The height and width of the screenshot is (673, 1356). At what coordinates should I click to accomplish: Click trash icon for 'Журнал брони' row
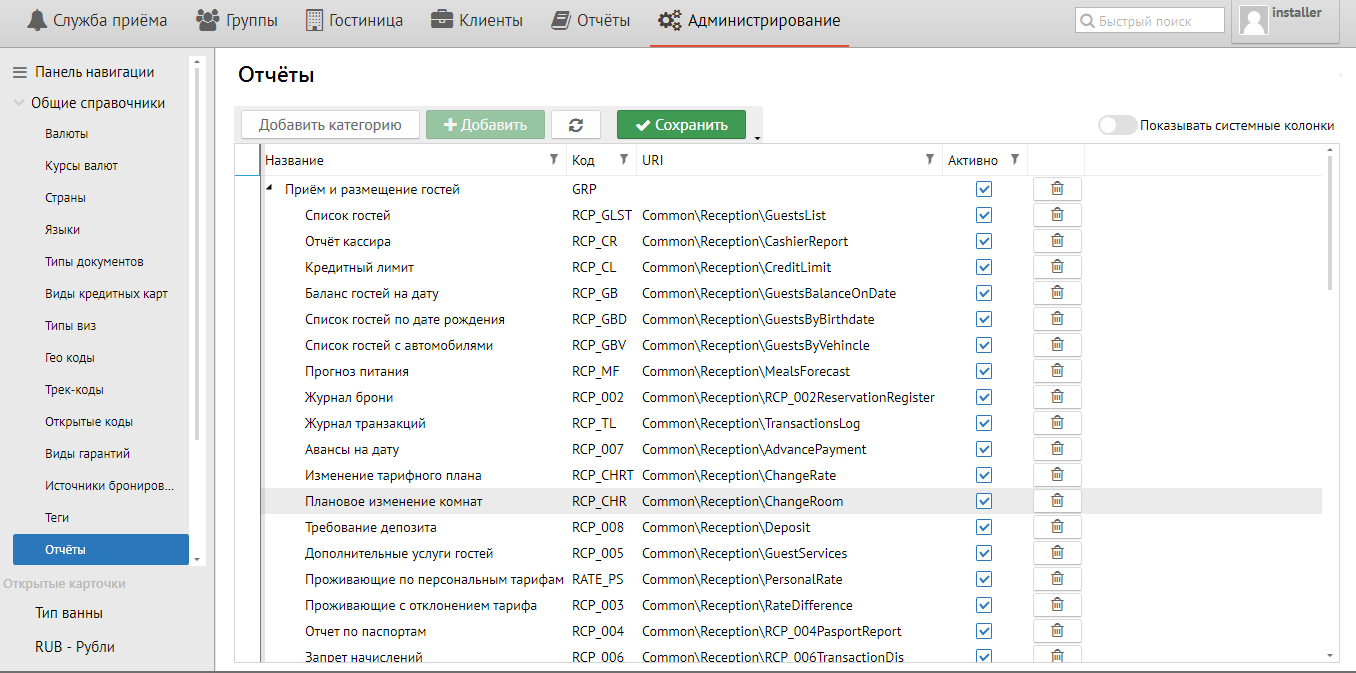pos(1057,397)
